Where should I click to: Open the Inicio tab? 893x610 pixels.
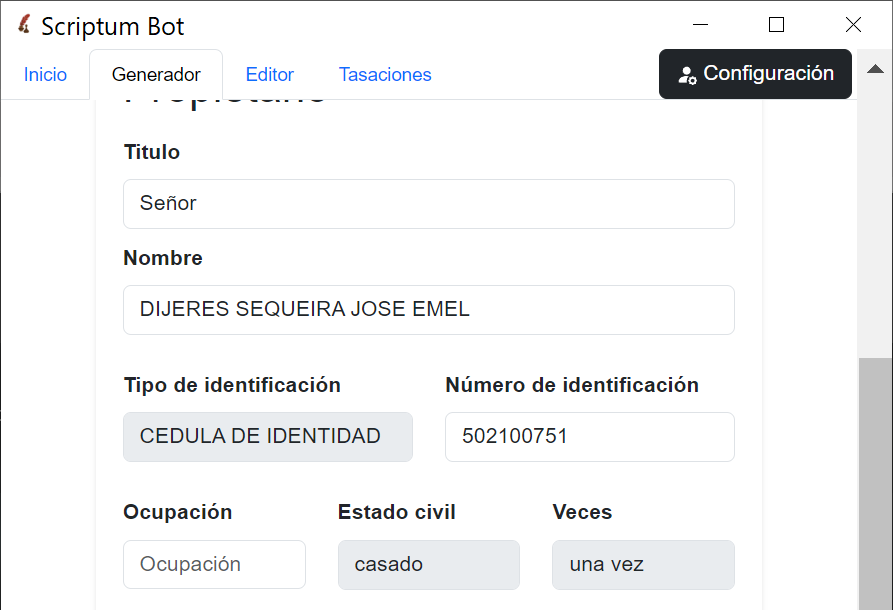(45, 75)
